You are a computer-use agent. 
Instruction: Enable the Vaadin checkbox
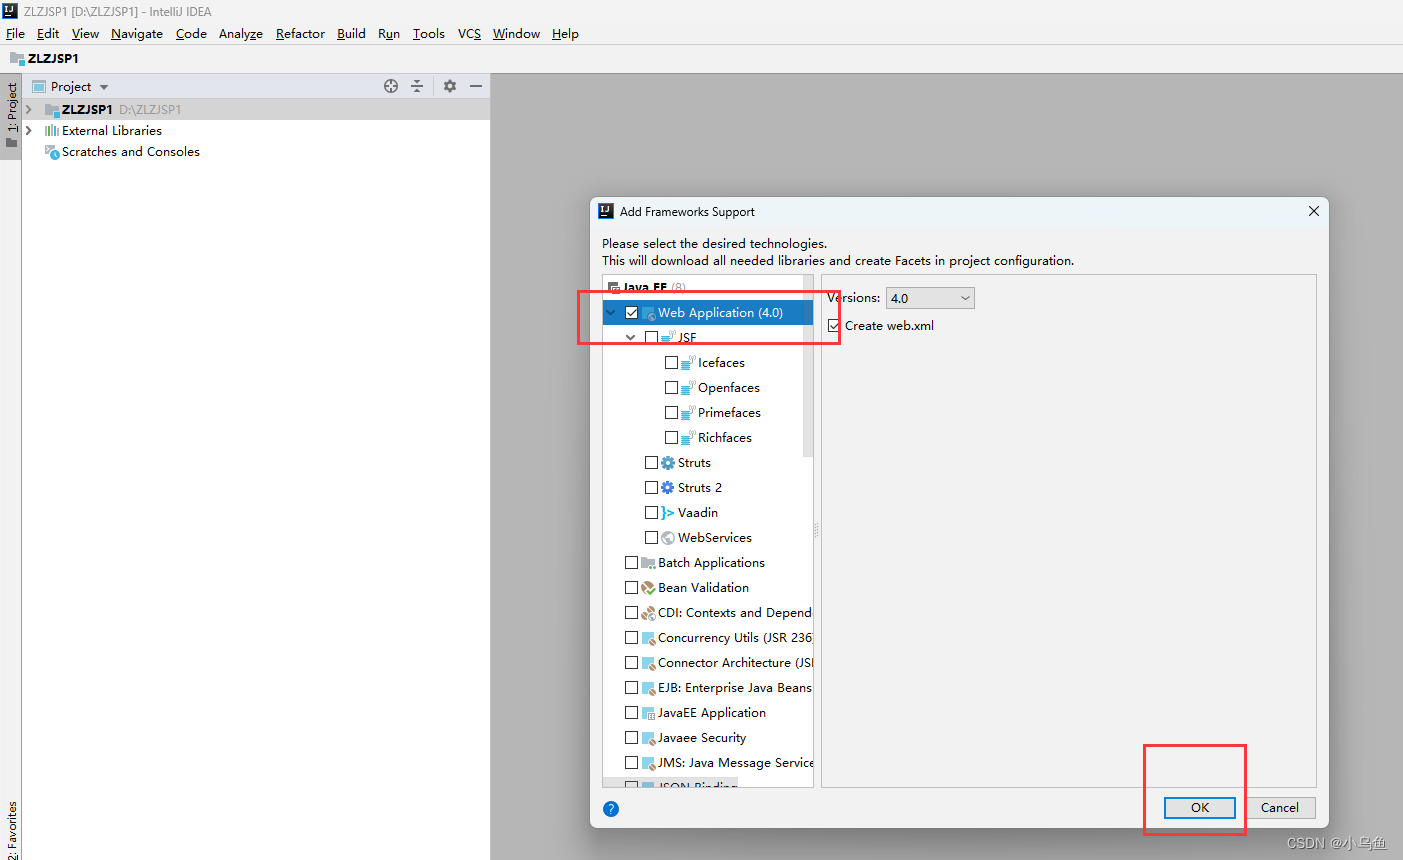click(x=651, y=513)
